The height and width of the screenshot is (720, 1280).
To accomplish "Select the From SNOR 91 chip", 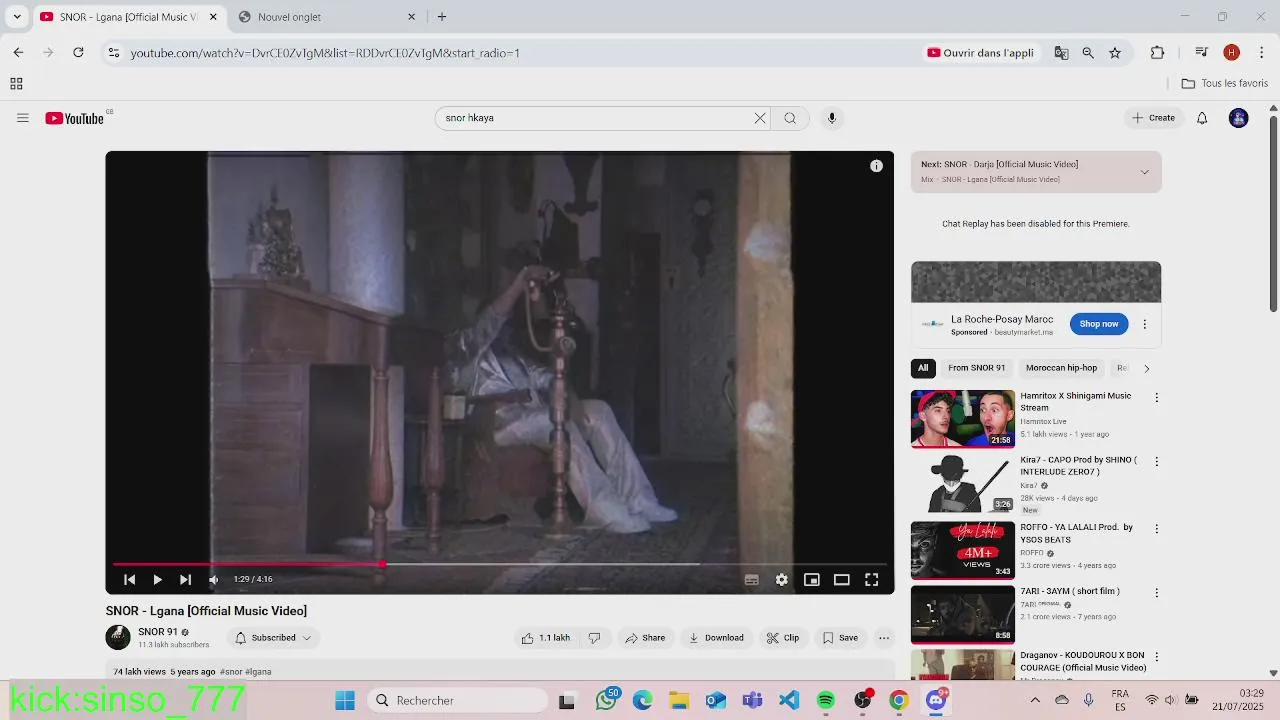I will click(x=977, y=368).
